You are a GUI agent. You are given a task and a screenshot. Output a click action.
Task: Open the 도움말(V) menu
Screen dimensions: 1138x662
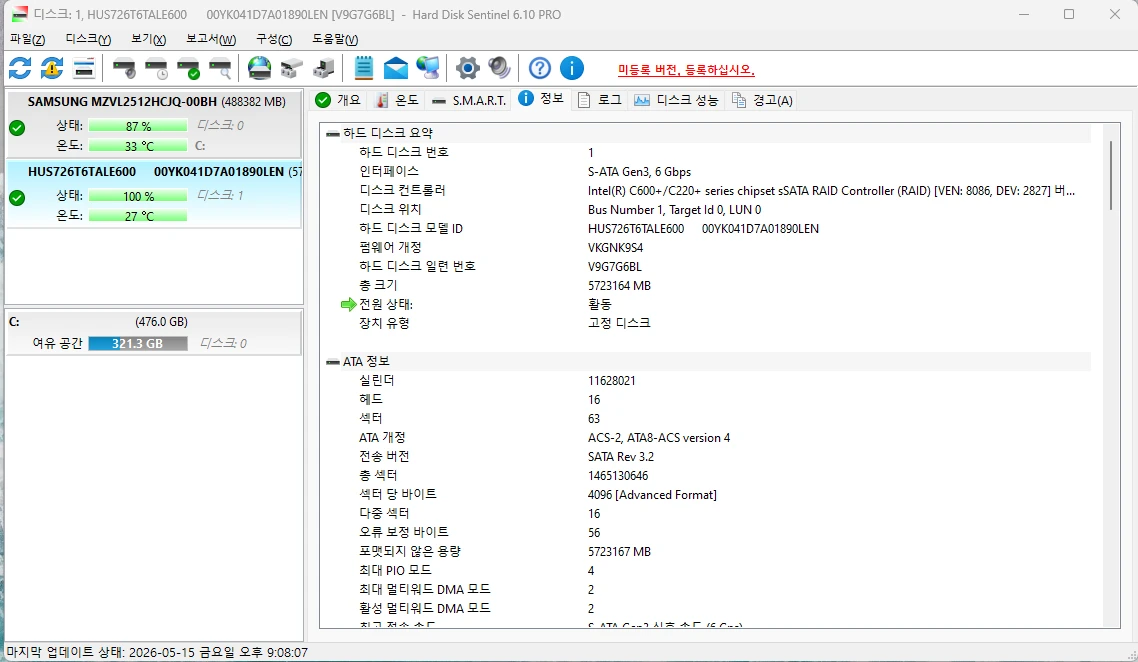(x=335, y=39)
